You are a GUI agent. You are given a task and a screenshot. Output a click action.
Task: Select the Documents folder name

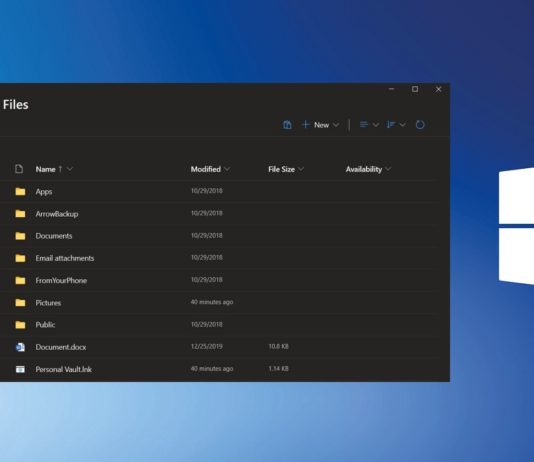pyautogui.click(x=54, y=236)
